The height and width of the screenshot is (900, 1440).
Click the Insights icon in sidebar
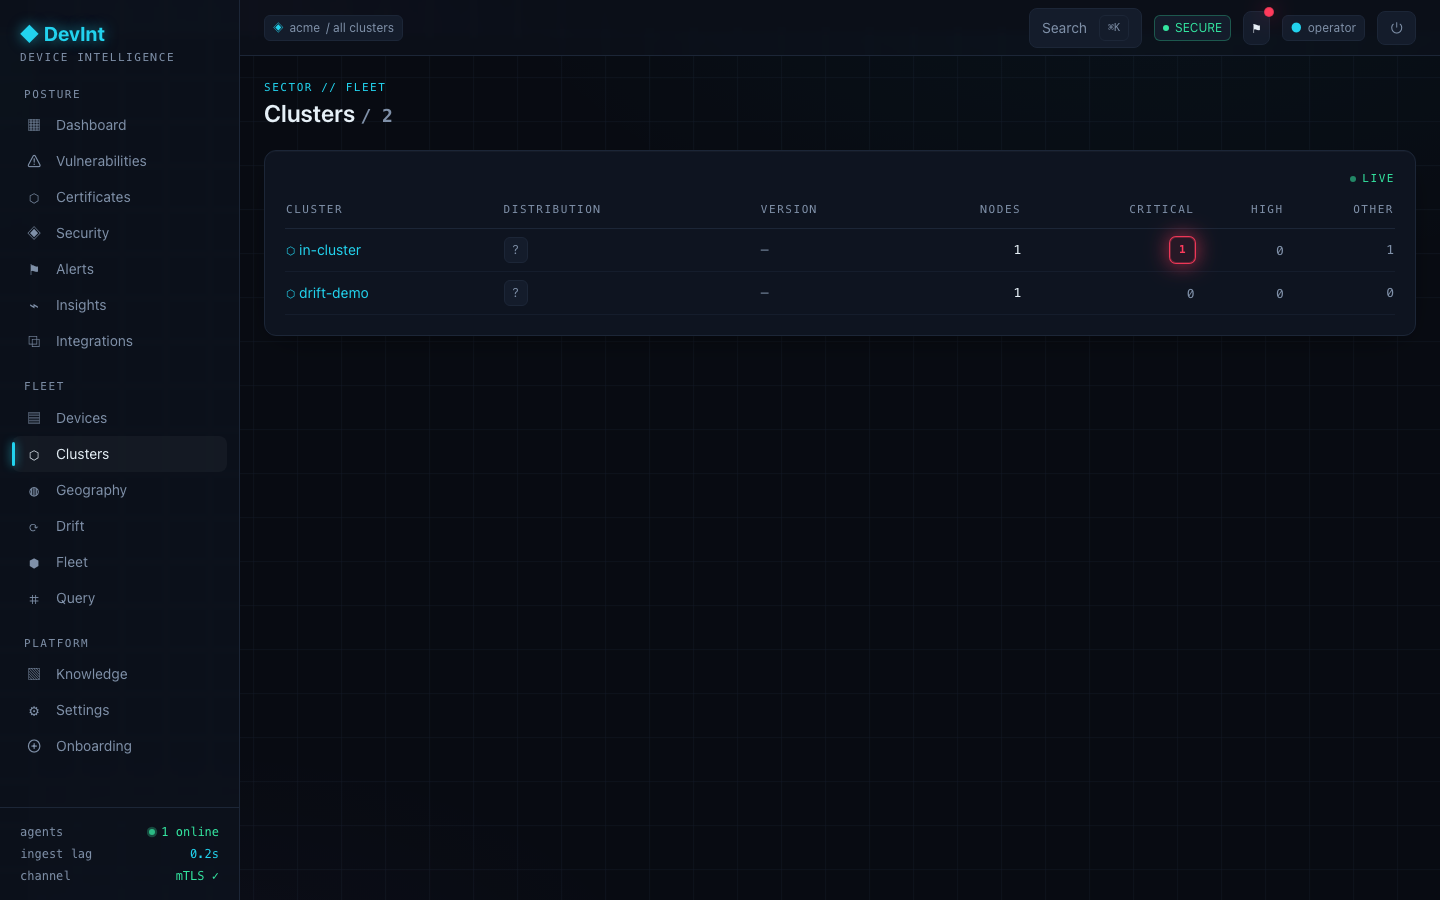(34, 306)
